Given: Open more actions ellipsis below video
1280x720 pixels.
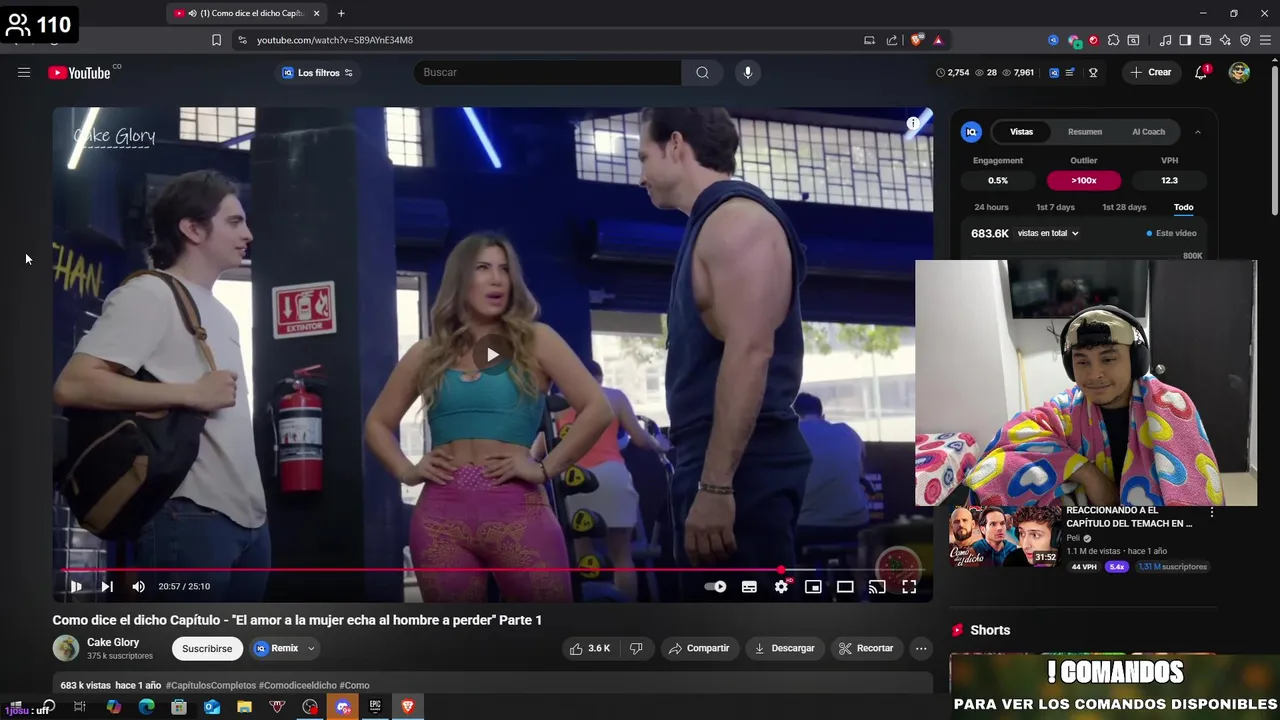Looking at the screenshot, I should pos(921,648).
